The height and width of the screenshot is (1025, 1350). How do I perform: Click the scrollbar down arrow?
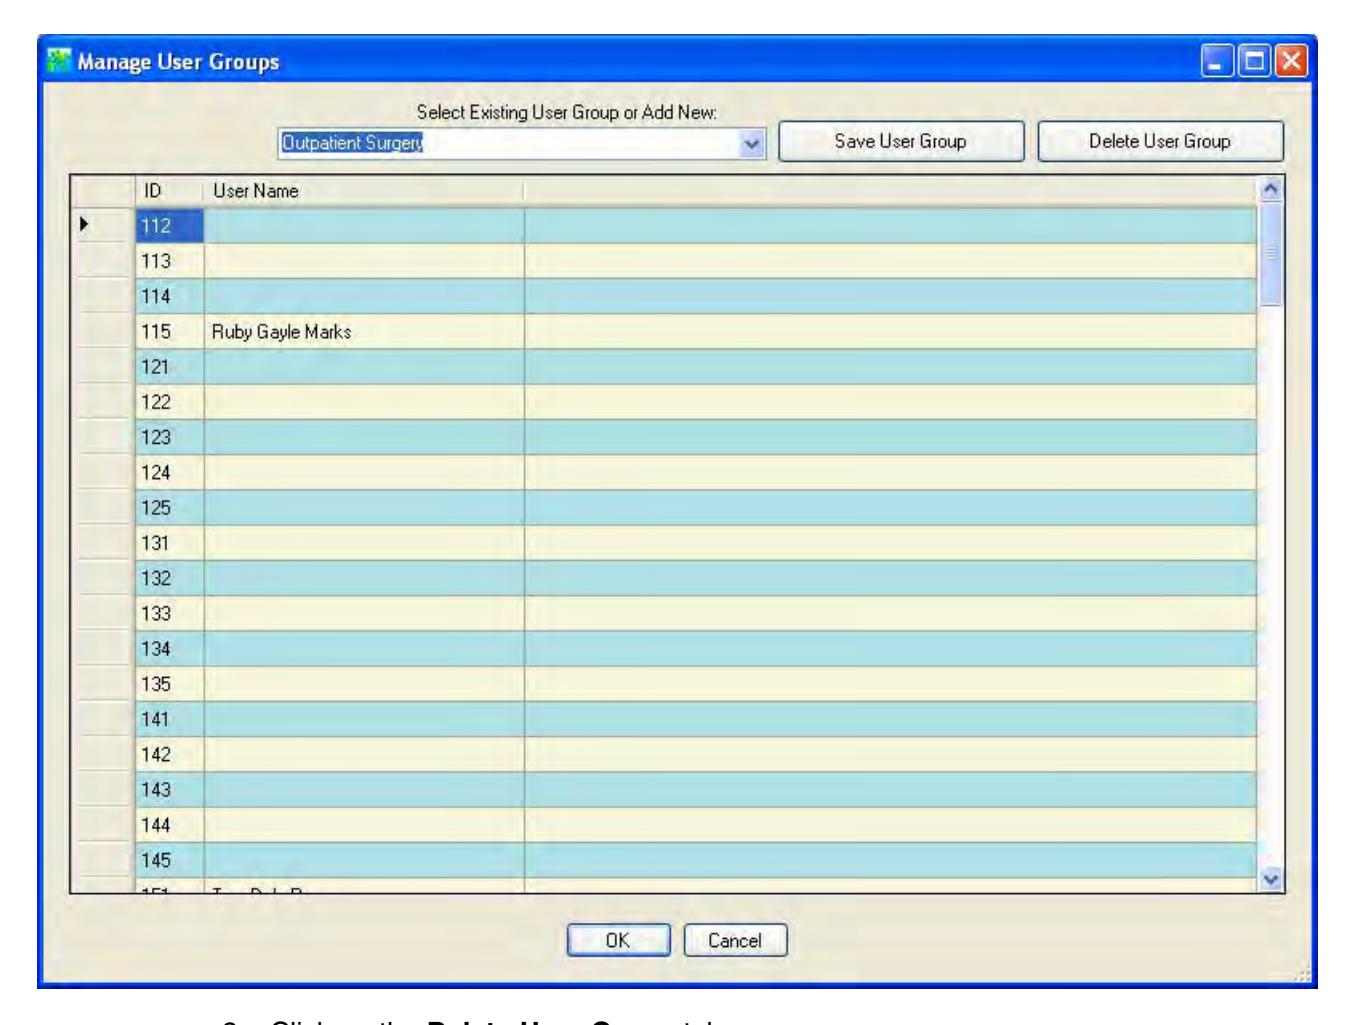tap(1272, 880)
